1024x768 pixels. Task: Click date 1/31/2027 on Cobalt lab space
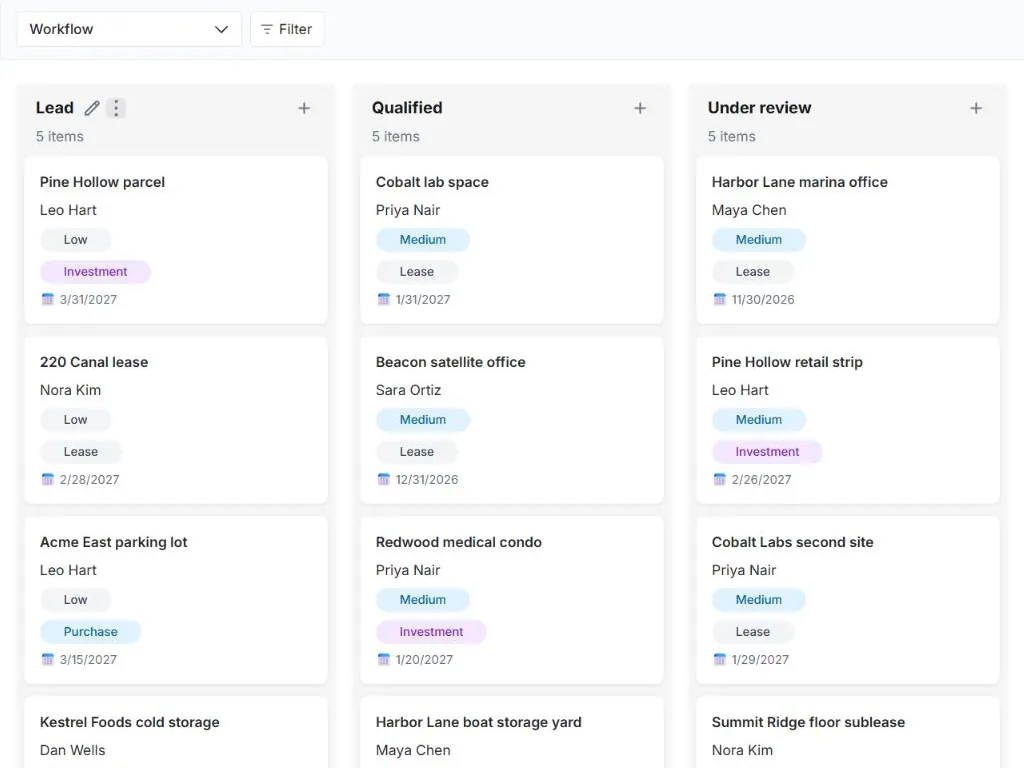coord(423,300)
